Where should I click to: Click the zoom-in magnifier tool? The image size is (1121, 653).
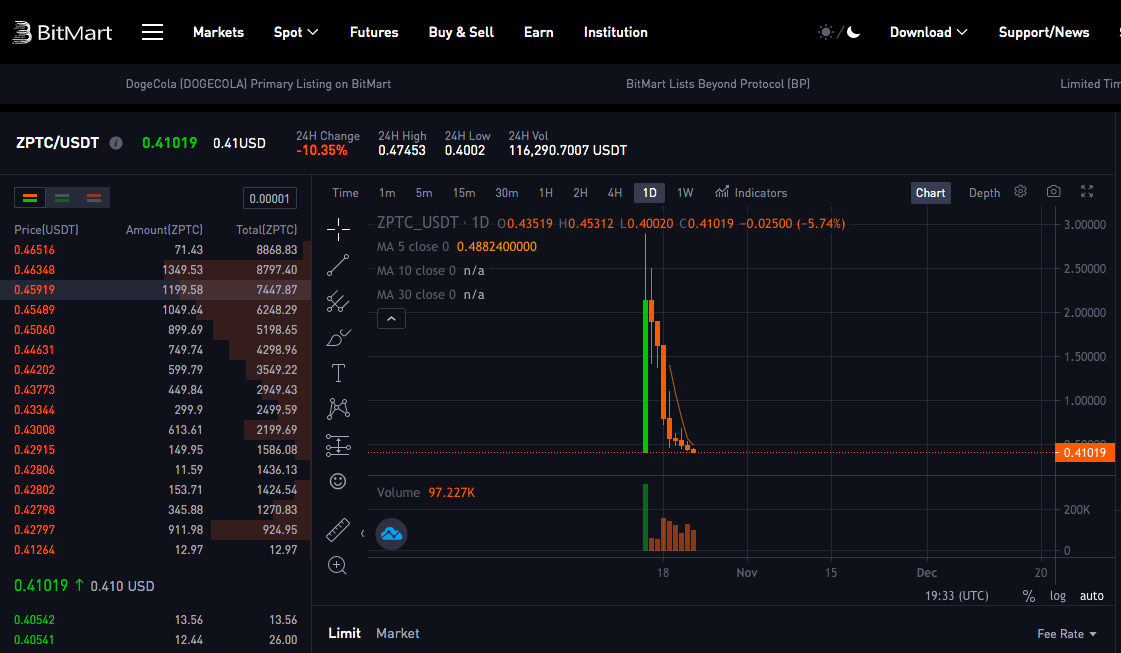click(x=338, y=565)
